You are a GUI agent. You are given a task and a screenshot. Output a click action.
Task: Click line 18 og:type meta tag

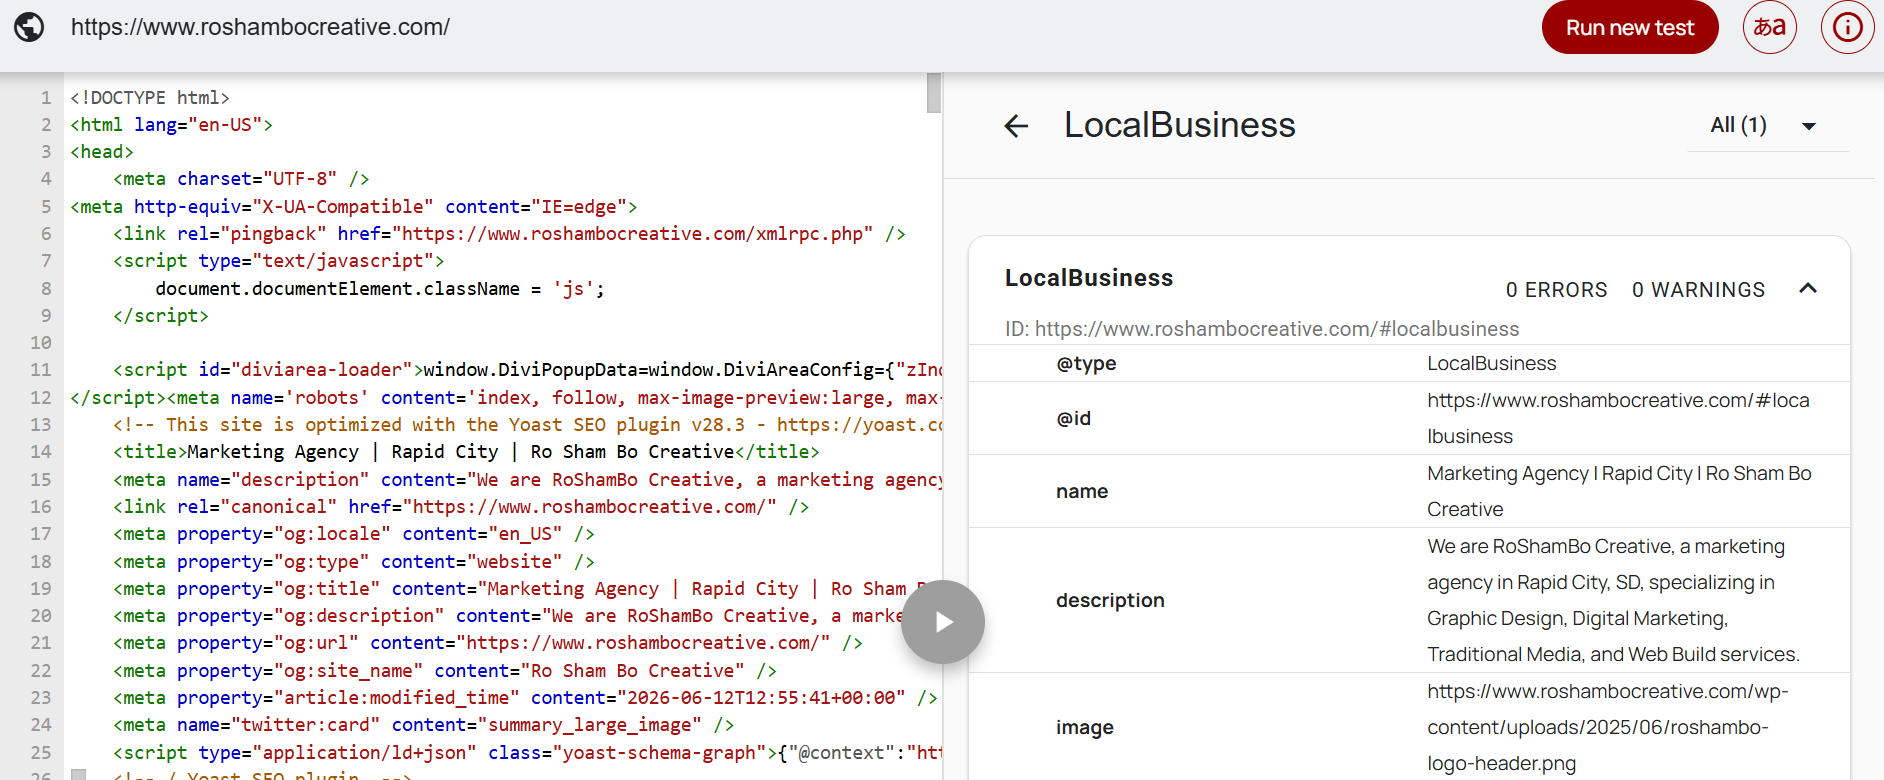click(x=354, y=562)
